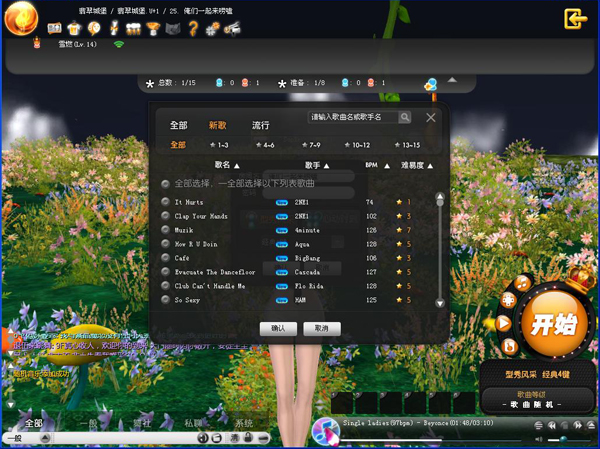Switch to the 流行 tab
This screenshot has width=600, height=449.
coord(260,125)
